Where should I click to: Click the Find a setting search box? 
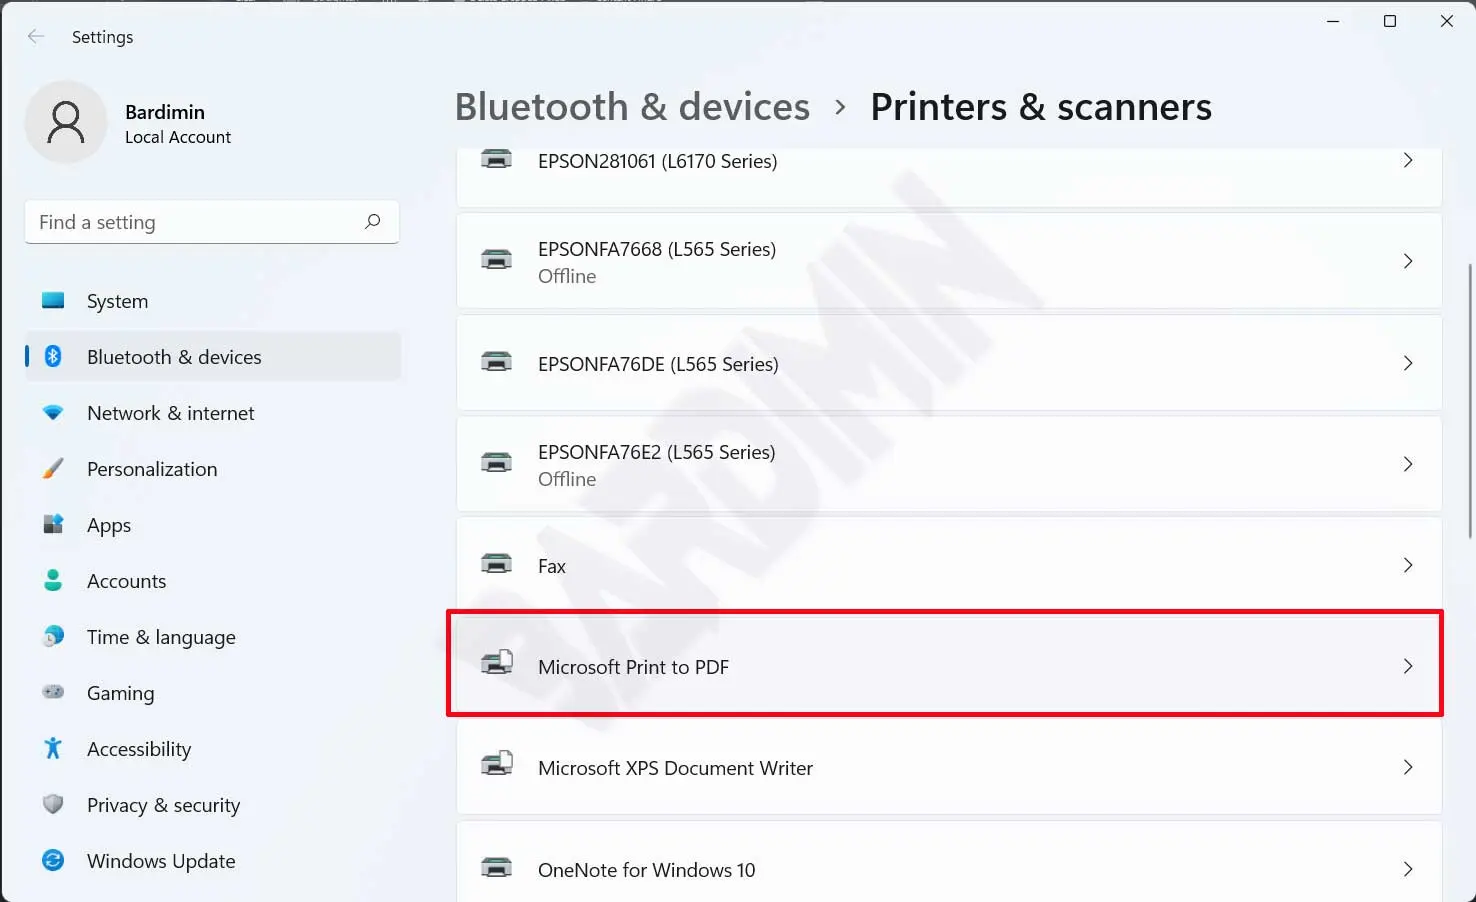click(x=195, y=222)
